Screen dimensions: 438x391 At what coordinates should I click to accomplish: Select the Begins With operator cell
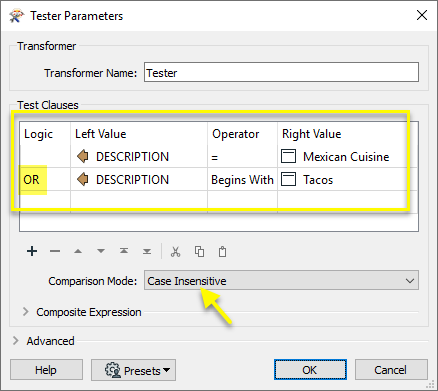click(242, 180)
